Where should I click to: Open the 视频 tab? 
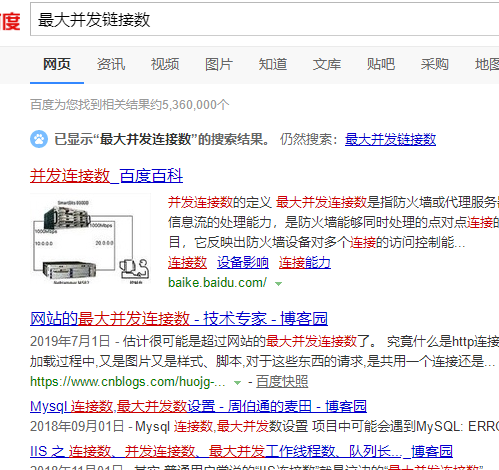(x=165, y=64)
